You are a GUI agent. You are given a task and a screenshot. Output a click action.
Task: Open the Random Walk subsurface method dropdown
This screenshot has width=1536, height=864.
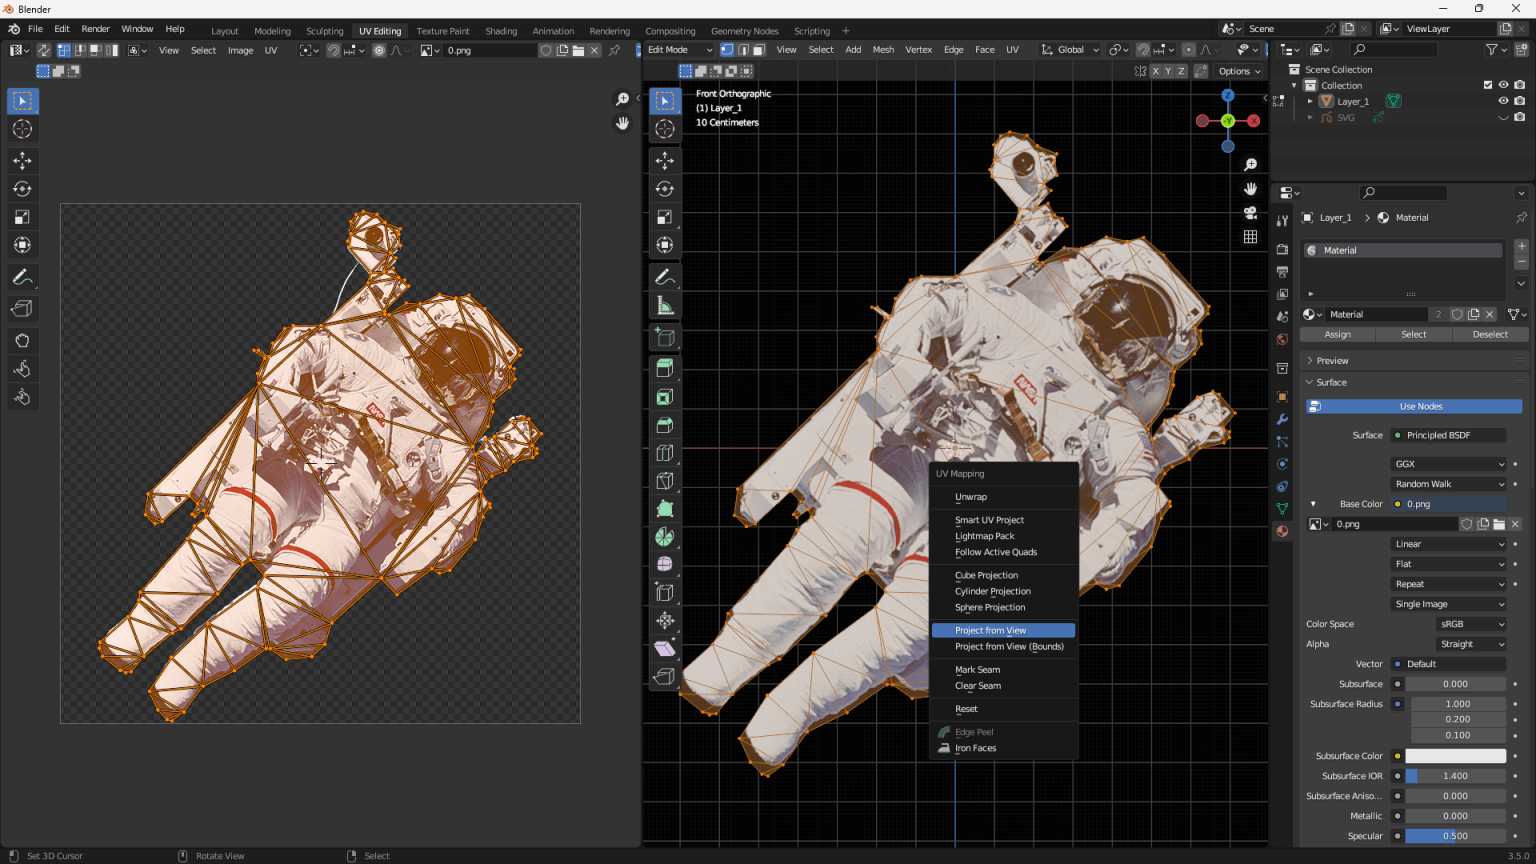click(x=1448, y=484)
